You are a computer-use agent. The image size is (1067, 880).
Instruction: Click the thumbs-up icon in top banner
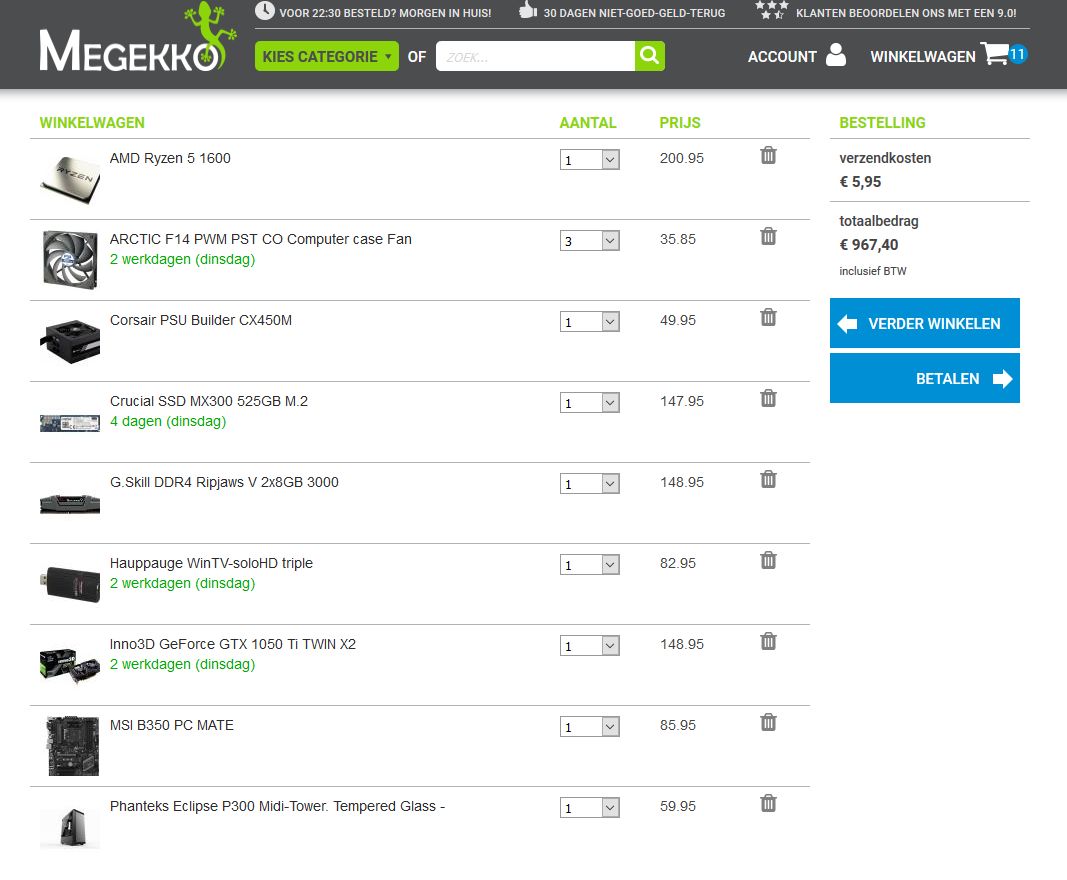click(x=528, y=10)
